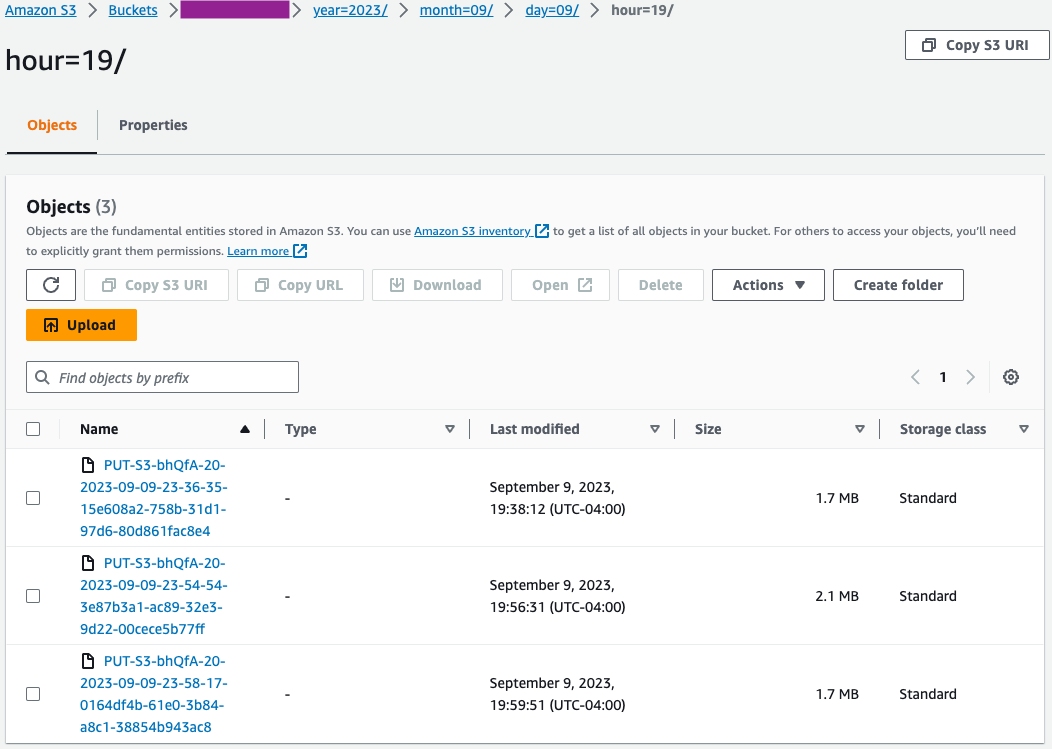Click the external link icon after Amazon S3 inventory
Image resolution: width=1052 pixels, height=749 pixels.
click(x=542, y=231)
